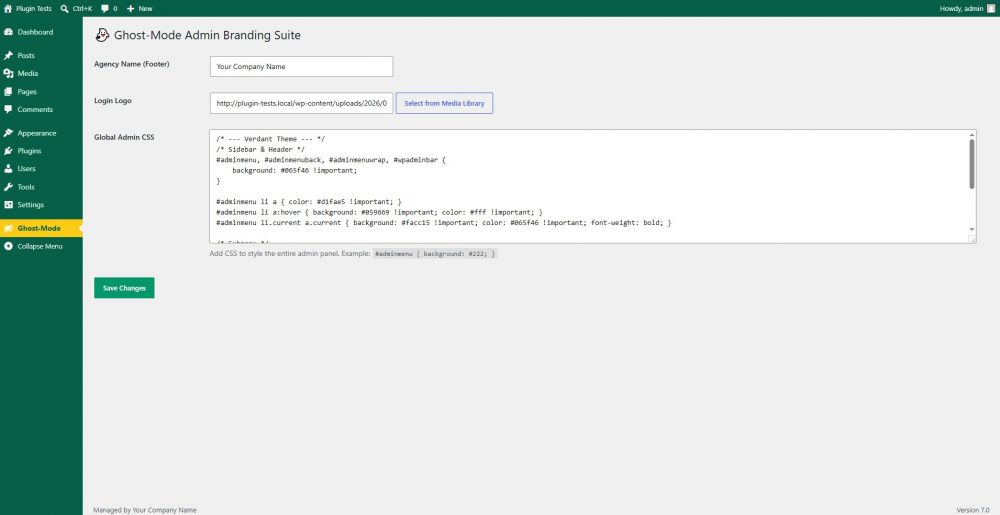Open the Dashboard menu item
Viewport: 1000px width, 515px height.
pos(41,32)
